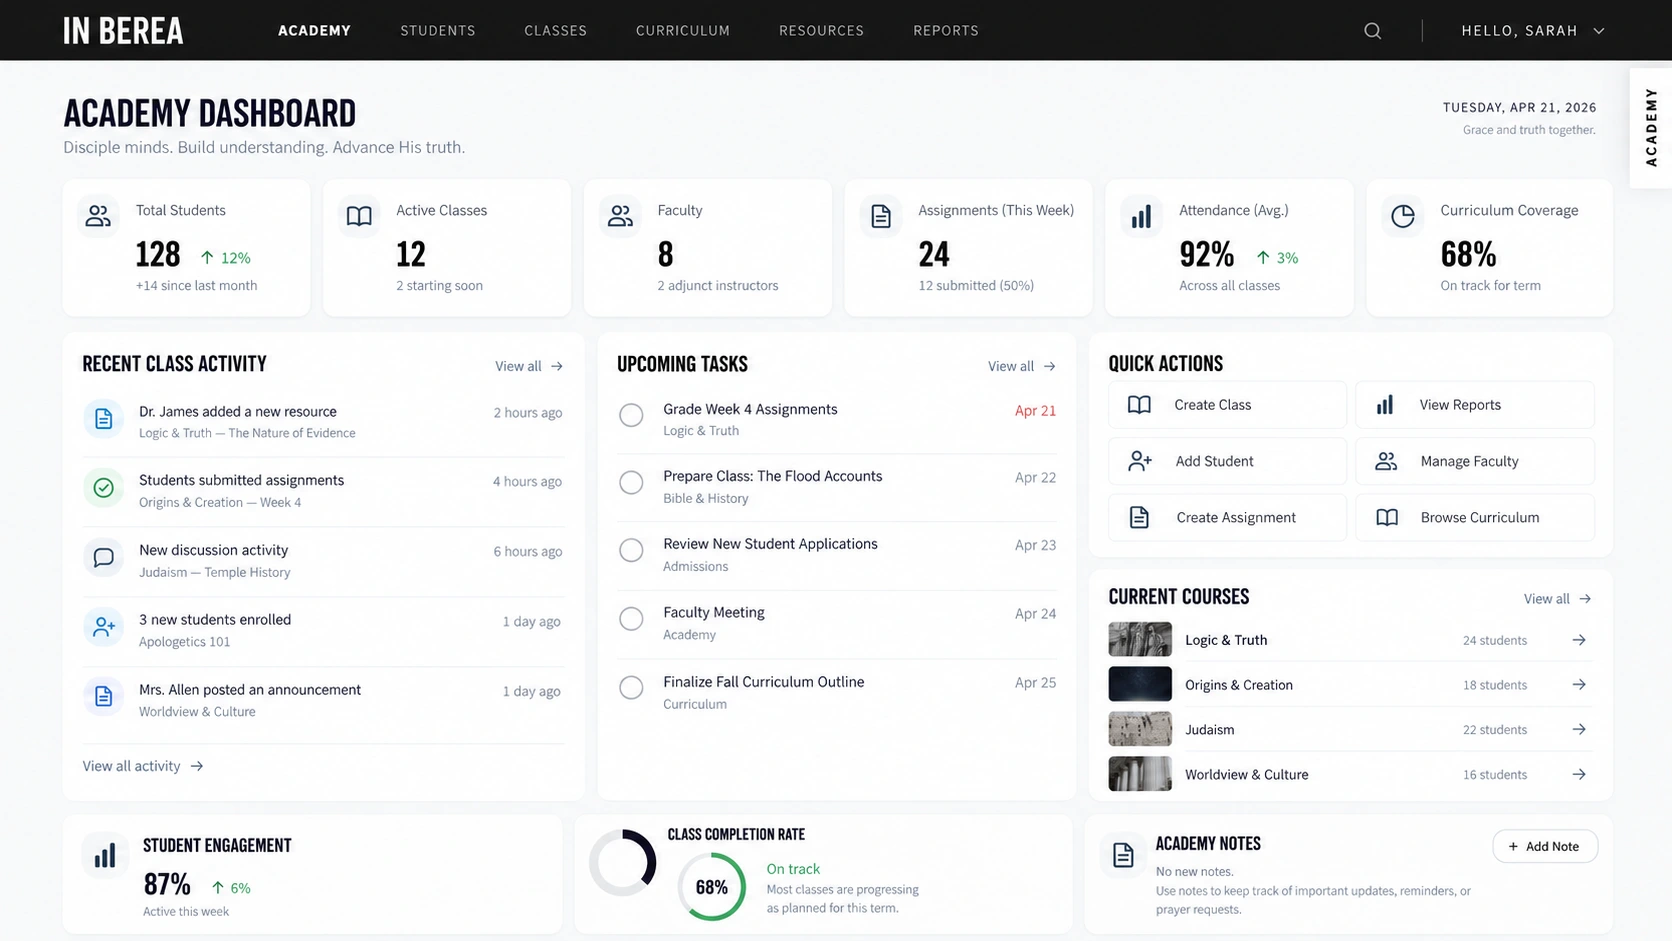
Task: Open the Resources nav item
Action: tap(821, 31)
